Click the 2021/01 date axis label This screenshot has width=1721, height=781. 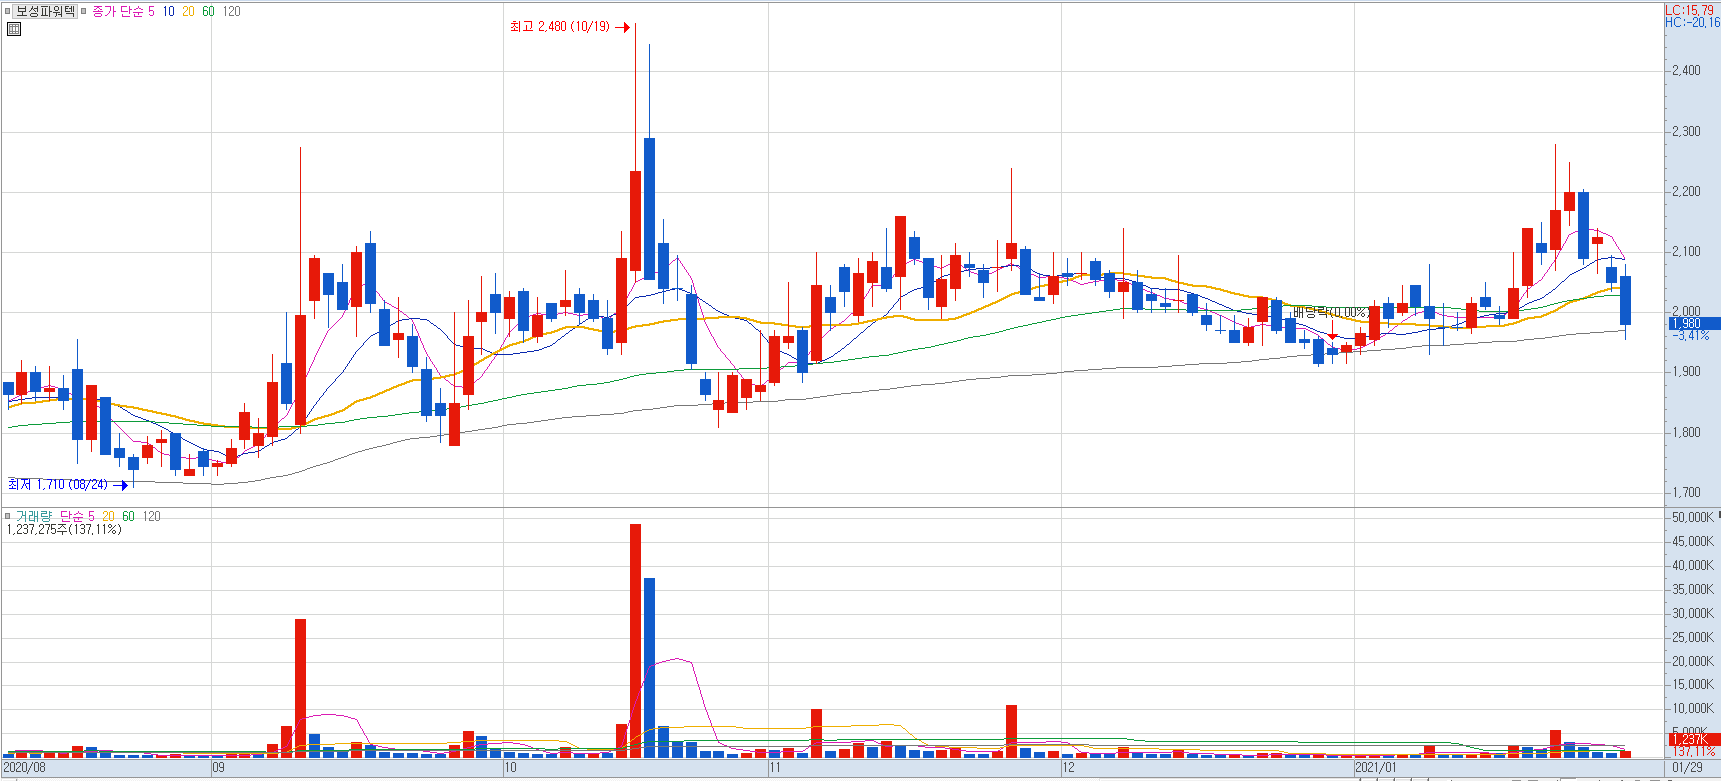tap(1376, 768)
